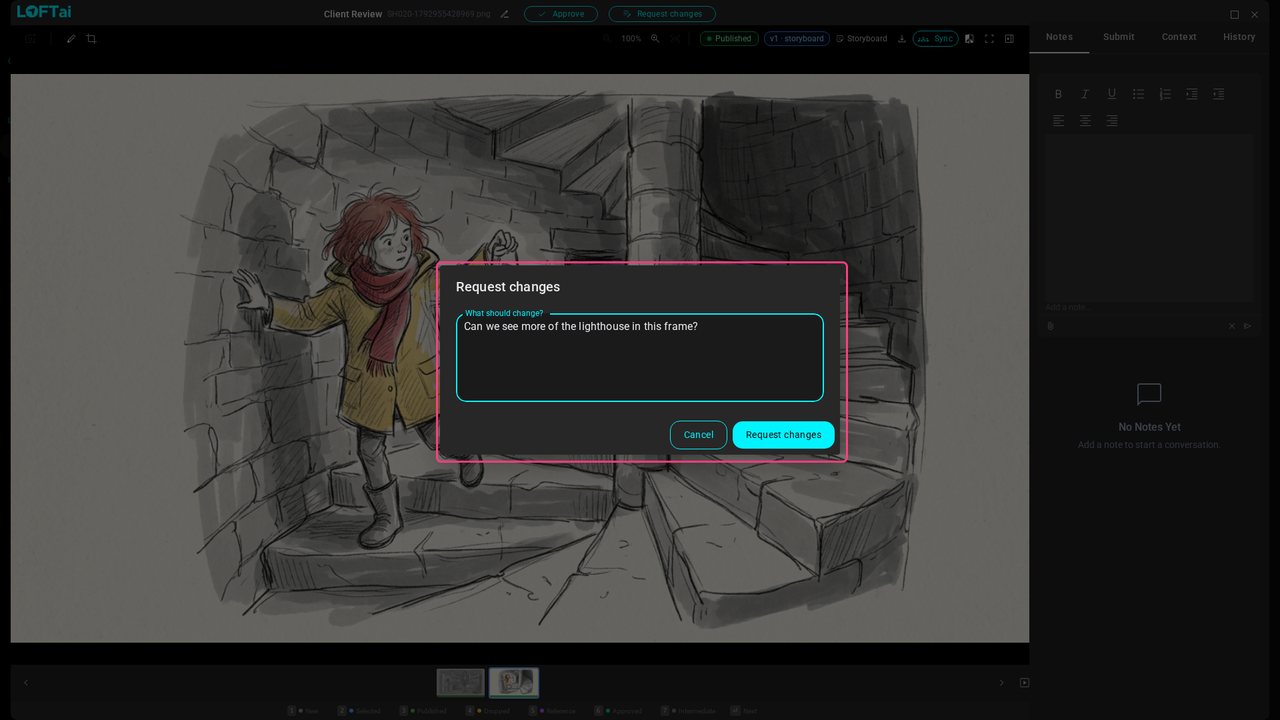The image size is (1280, 720).
Task: Toggle the Sync button
Action: tap(935, 39)
